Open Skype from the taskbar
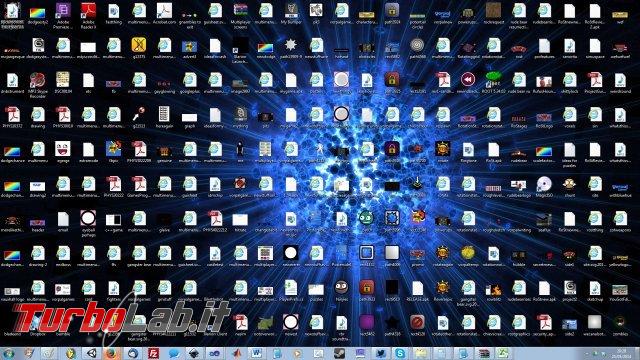 400,353
